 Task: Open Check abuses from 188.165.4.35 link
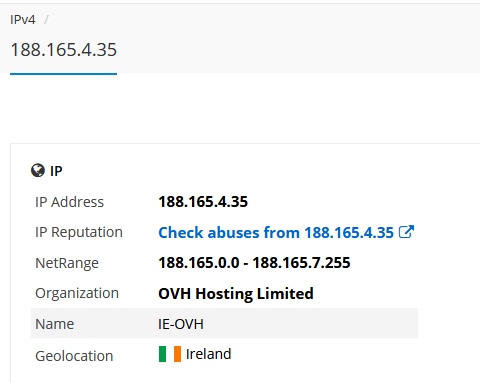point(276,232)
